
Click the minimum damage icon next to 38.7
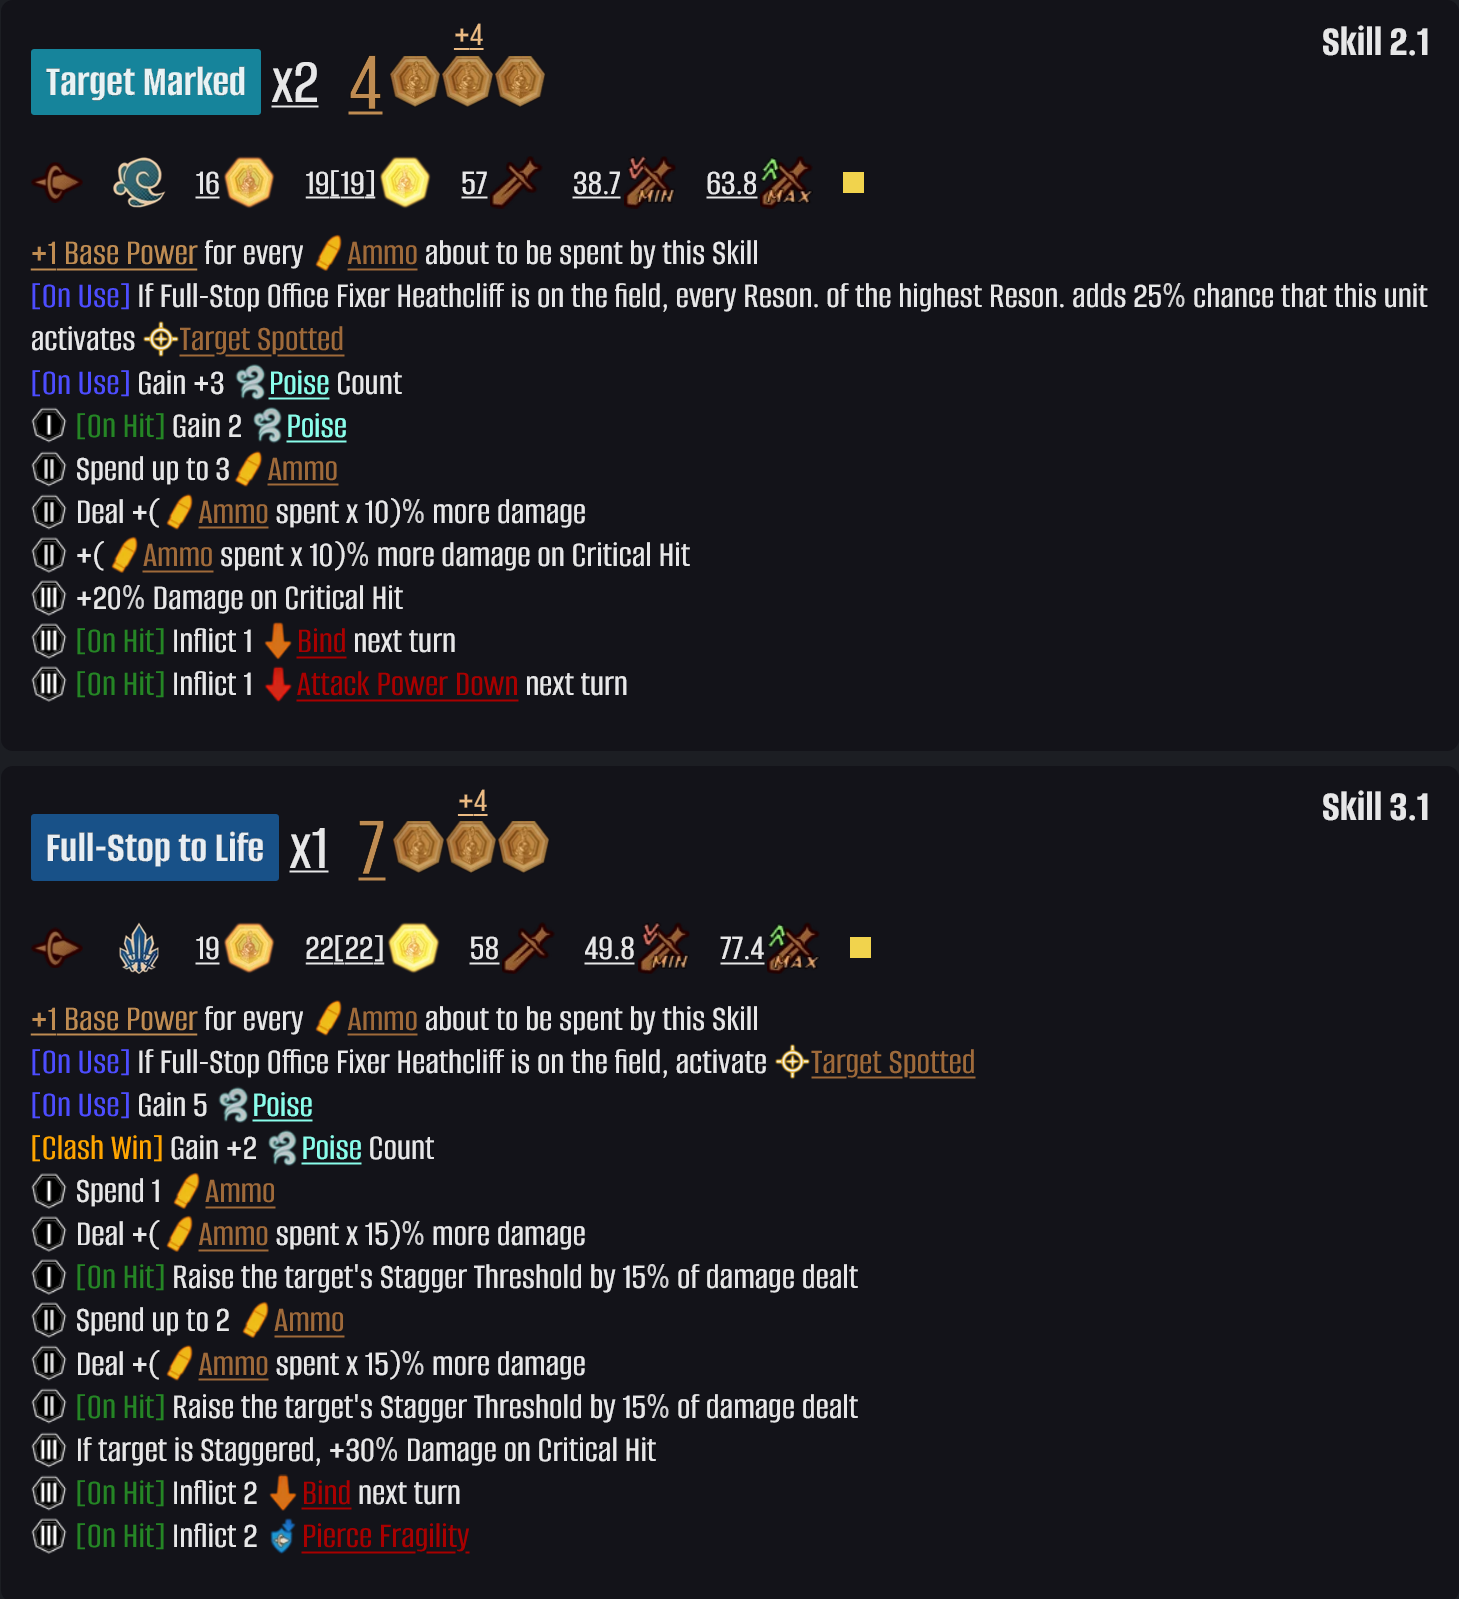(x=650, y=182)
